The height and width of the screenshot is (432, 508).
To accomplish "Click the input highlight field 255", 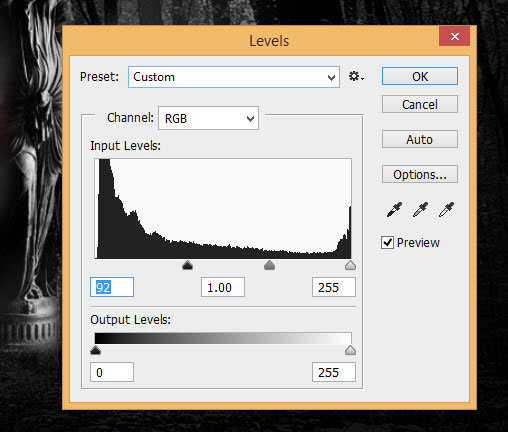I will point(334,287).
